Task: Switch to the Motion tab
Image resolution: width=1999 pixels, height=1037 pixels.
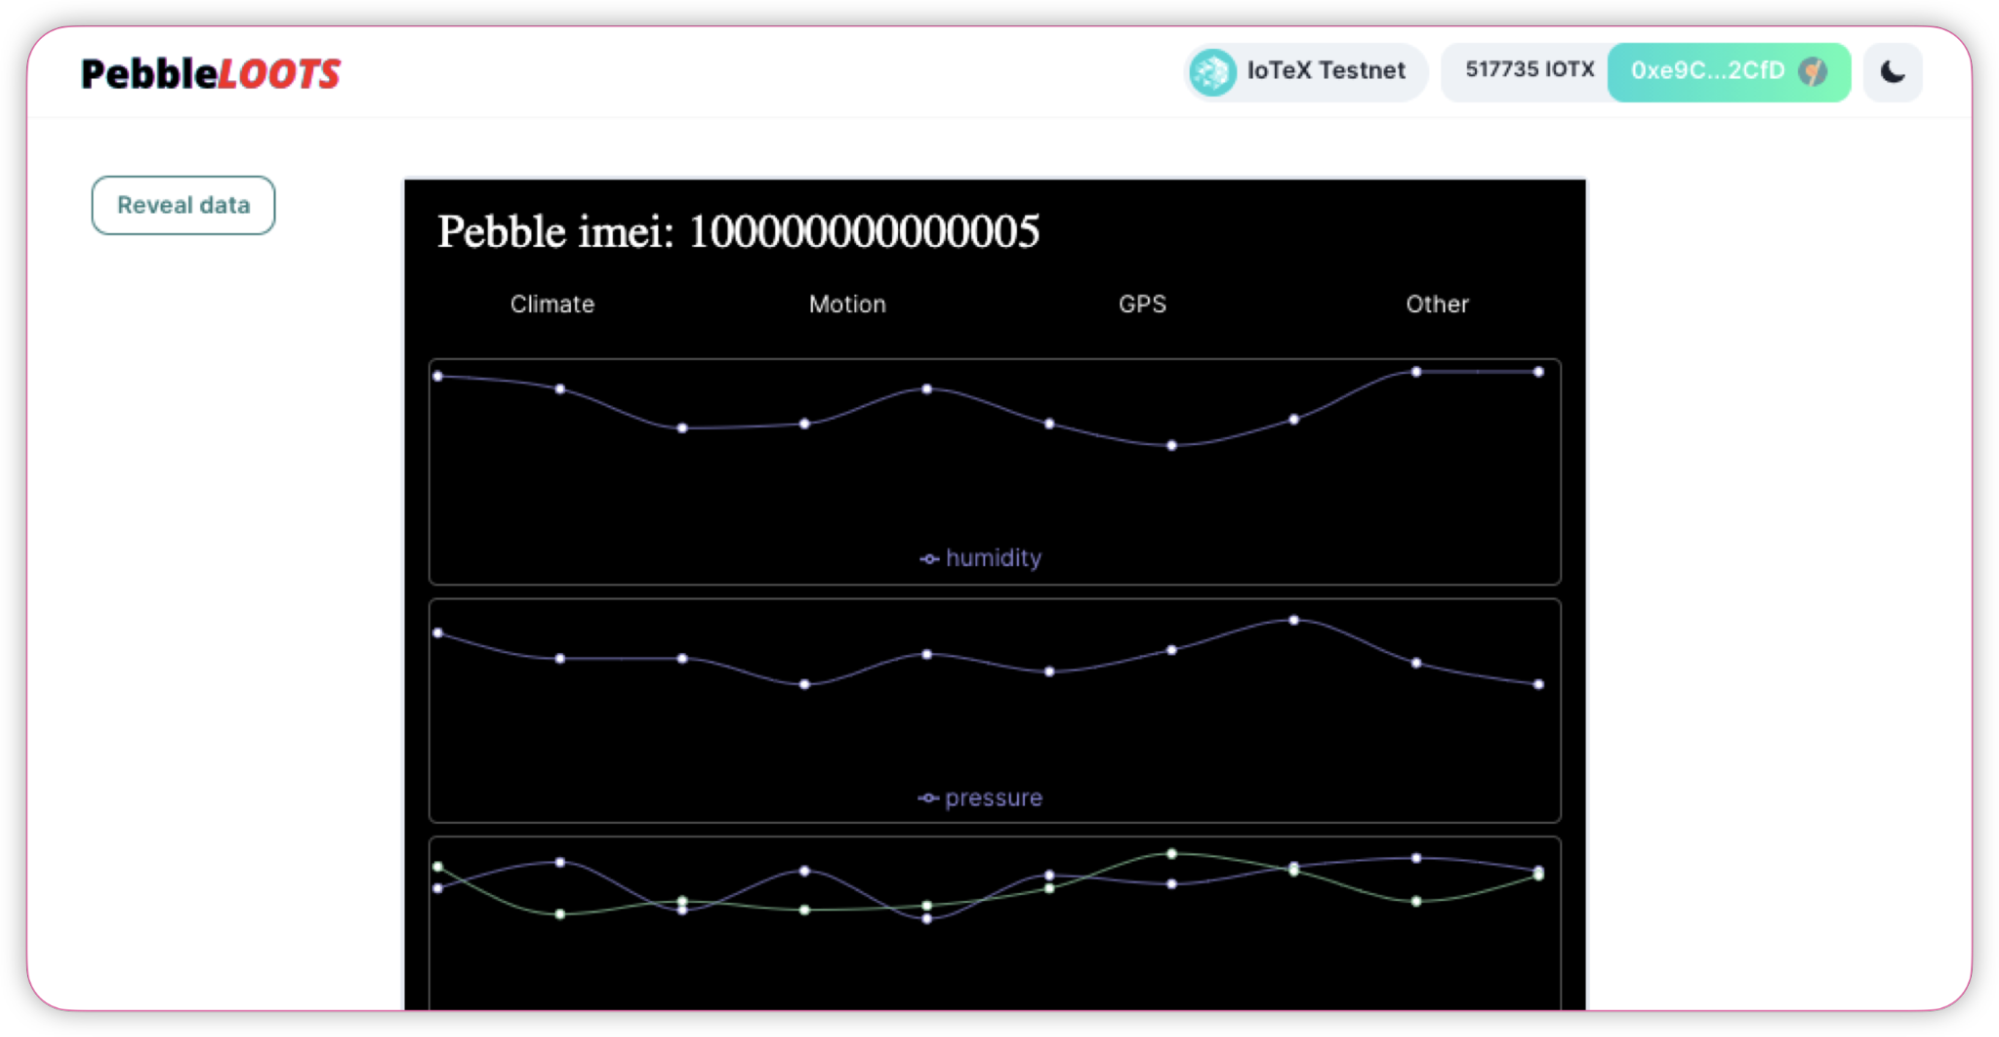Action: [x=847, y=304]
